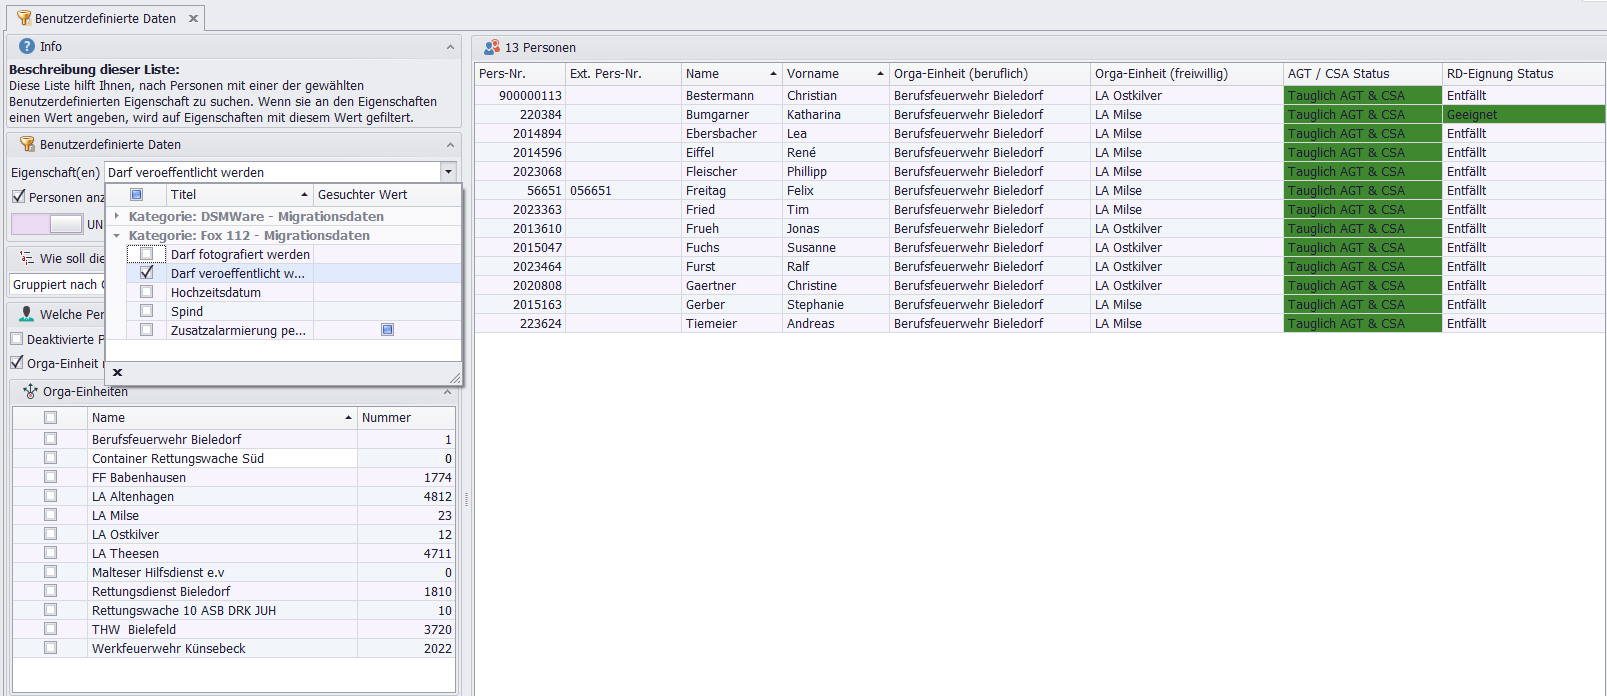The width and height of the screenshot is (1607, 696).
Task: Click the person icon in the Welche Personen section
Action: pyautogui.click(x=27, y=314)
